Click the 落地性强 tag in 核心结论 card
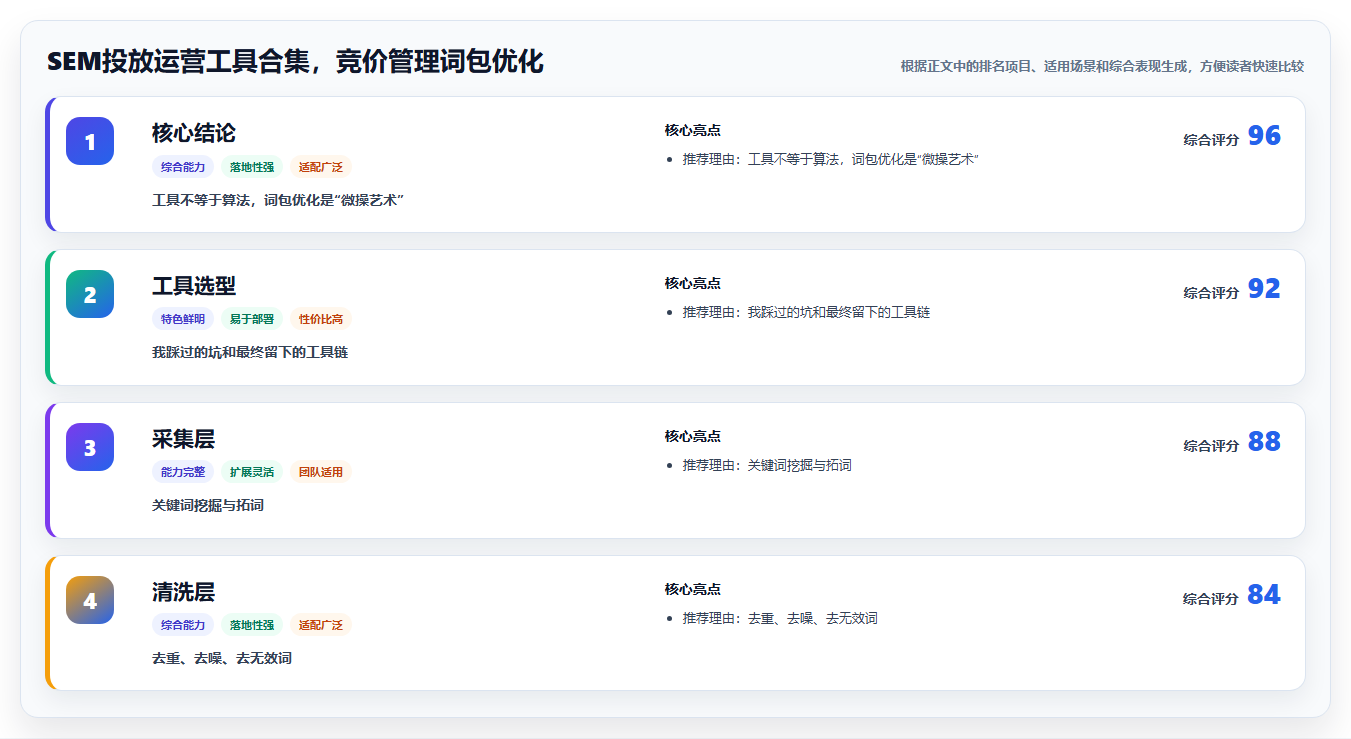 (x=252, y=167)
